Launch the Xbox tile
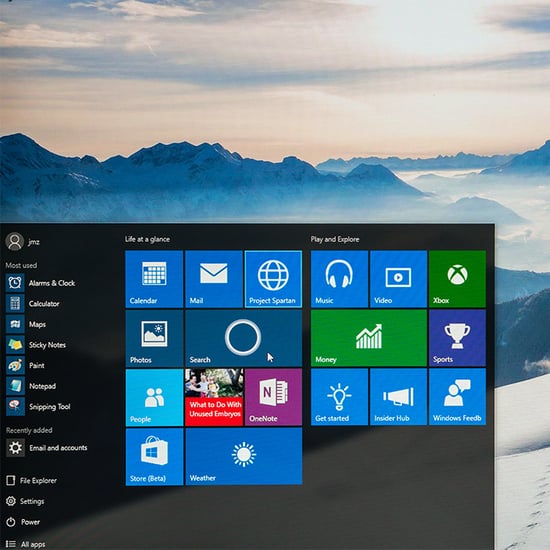 coord(457,279)
